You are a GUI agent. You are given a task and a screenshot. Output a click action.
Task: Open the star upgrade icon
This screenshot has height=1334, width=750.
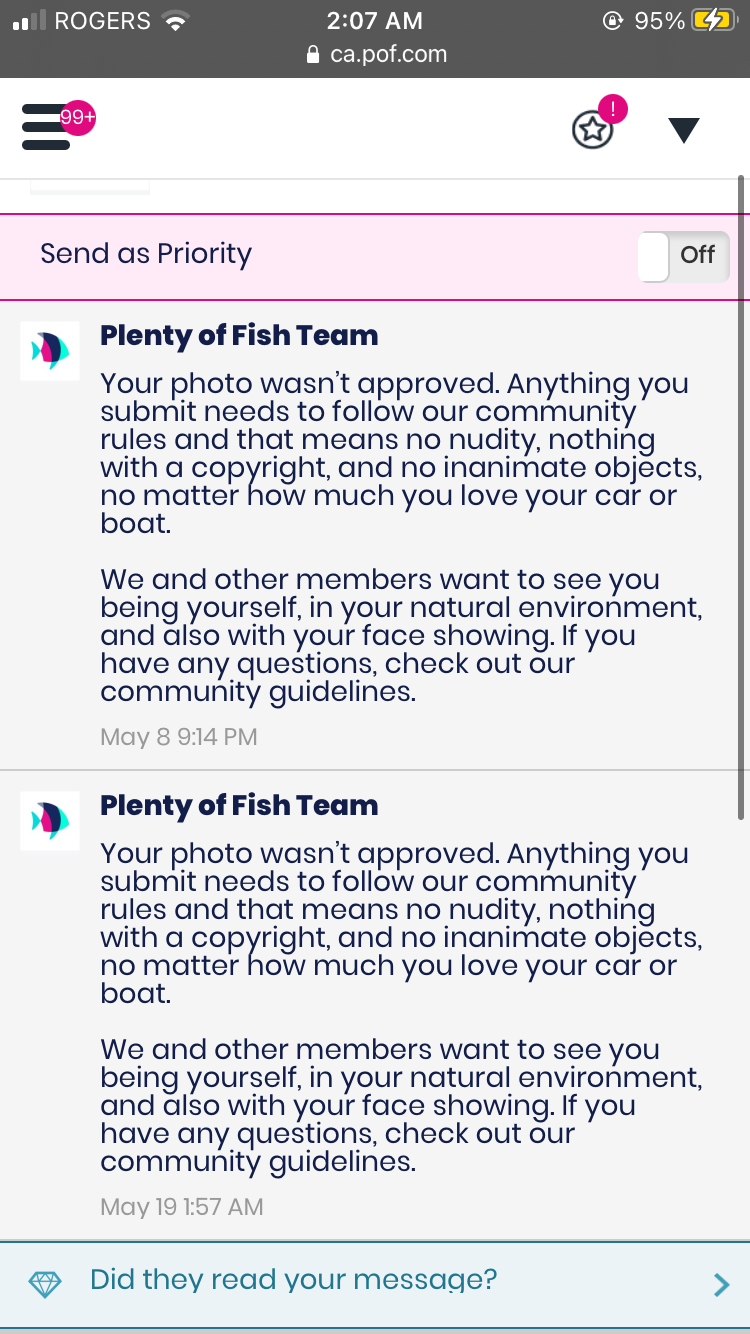pos(592,130)
